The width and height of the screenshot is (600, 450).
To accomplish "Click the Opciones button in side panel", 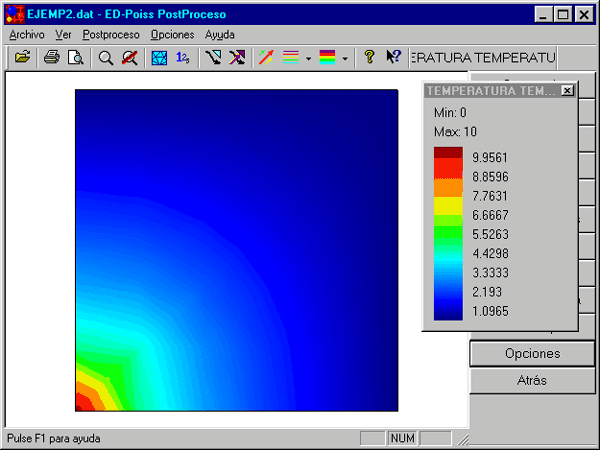I will tap(532, 354).
